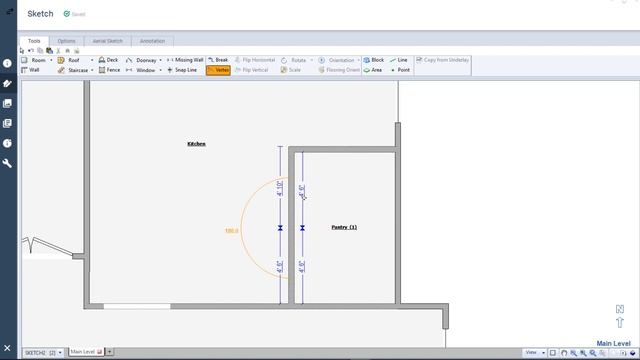Select the Snap Line tool
The height and width of the screenshot is (360, 640).
pos(182,70)
